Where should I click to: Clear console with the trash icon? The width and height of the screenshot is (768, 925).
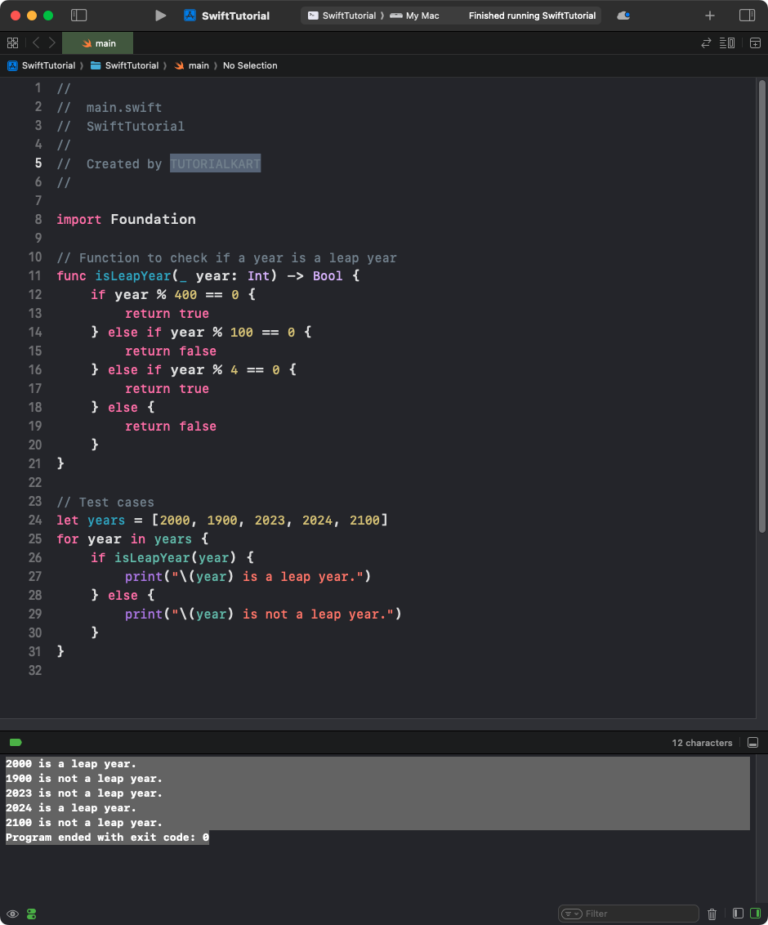[x=712, y=914]
